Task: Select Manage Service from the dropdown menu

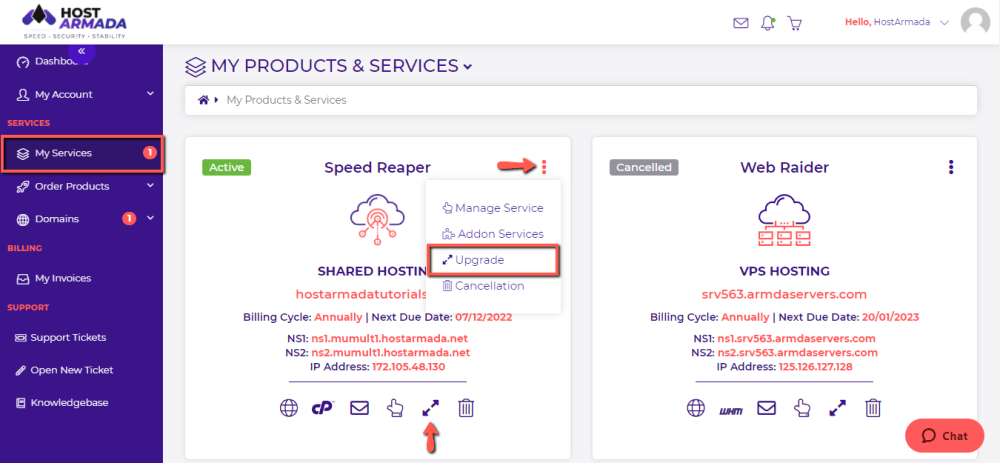Action: pos(493,208)
